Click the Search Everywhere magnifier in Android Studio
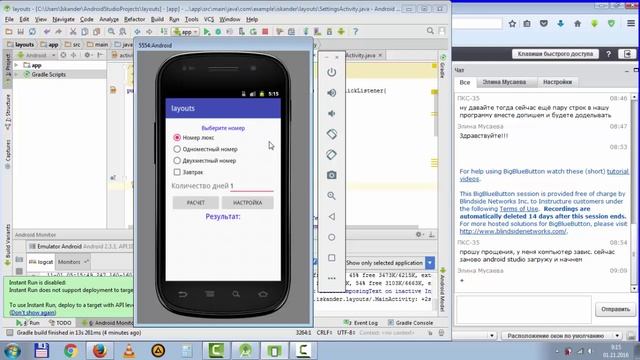This screenshot has height=360, width=640. point(430,31)
